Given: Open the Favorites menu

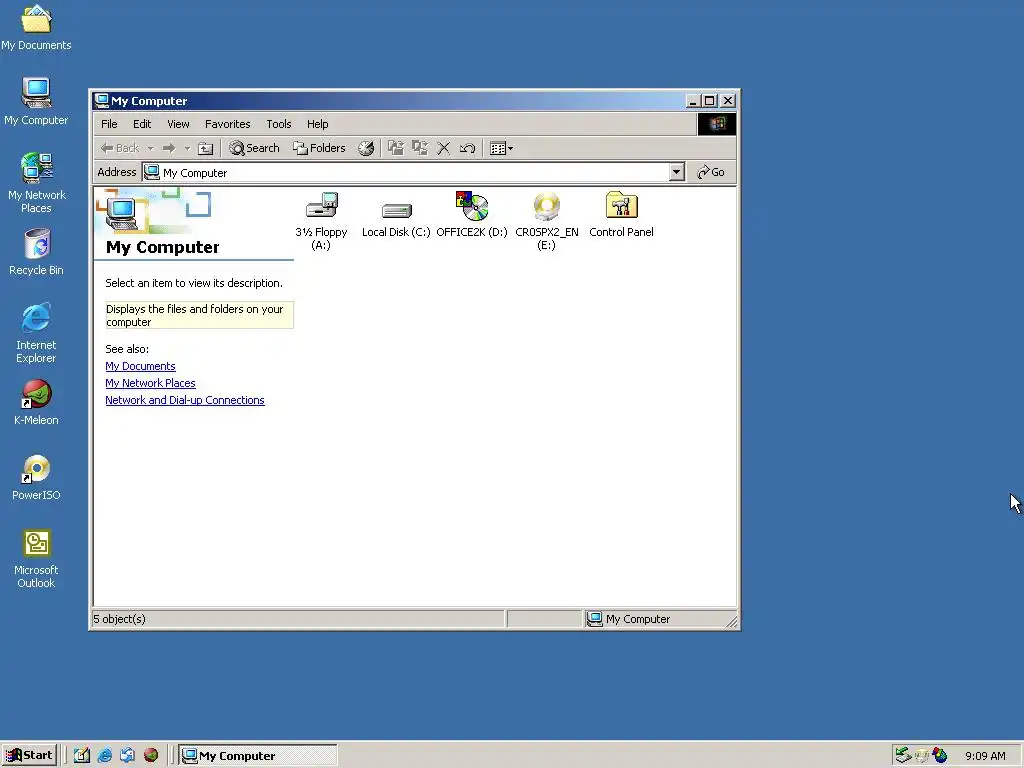Looking at the screenshot, I should coord(227,124).
